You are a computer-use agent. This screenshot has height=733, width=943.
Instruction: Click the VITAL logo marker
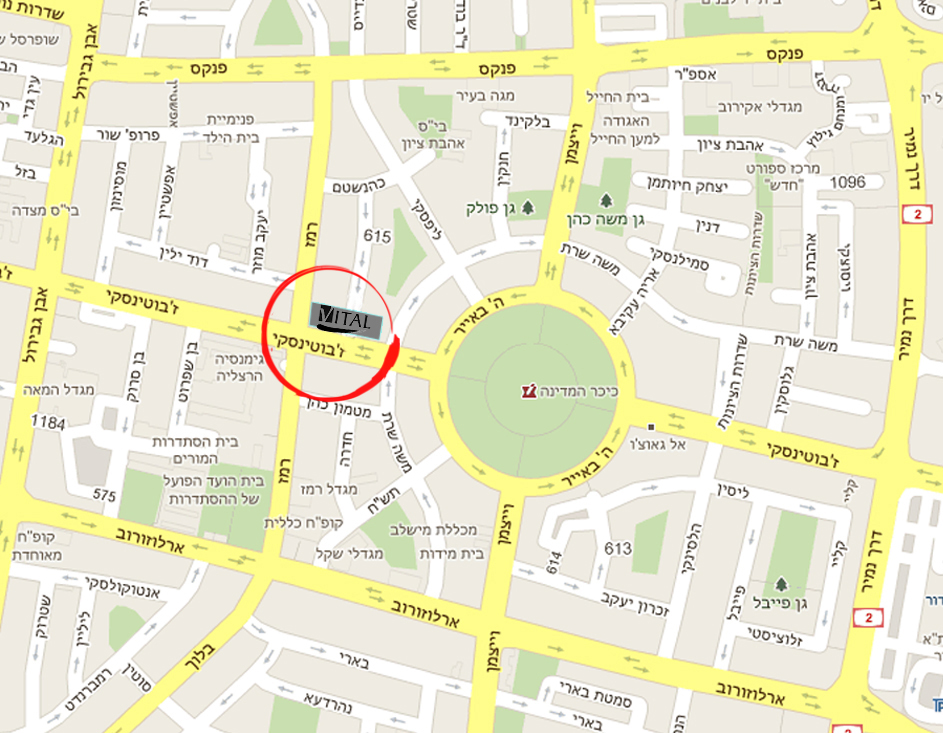coord(346,320)
